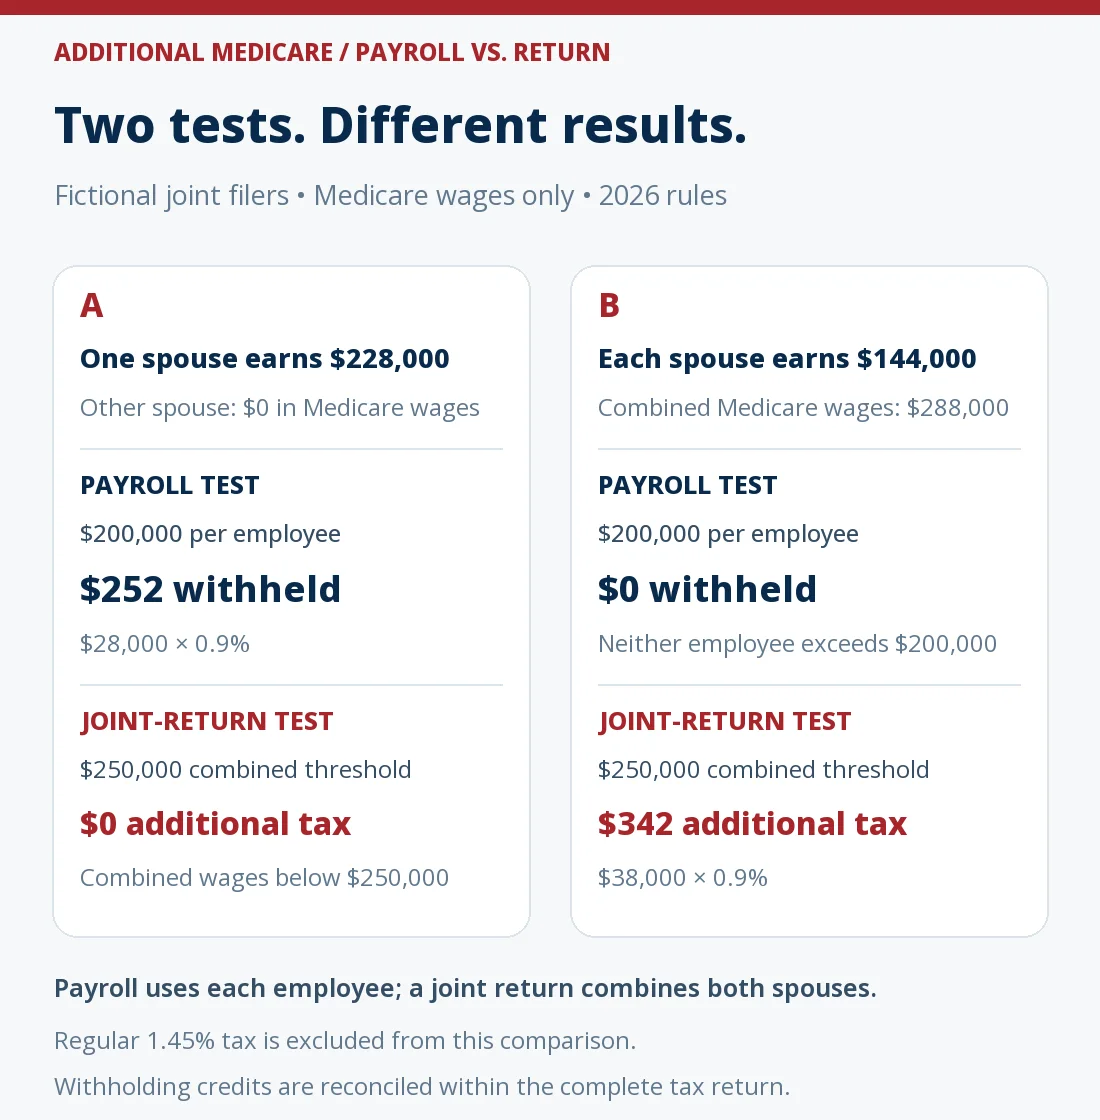Click 'Each spouse earns $144,000' heading
This screenshot has width=1100, height=1120.
(x=786, y=359)
